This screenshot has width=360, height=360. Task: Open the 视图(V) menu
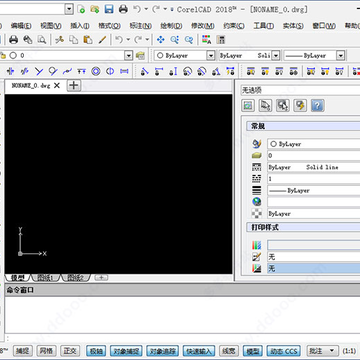click(51, 26)
